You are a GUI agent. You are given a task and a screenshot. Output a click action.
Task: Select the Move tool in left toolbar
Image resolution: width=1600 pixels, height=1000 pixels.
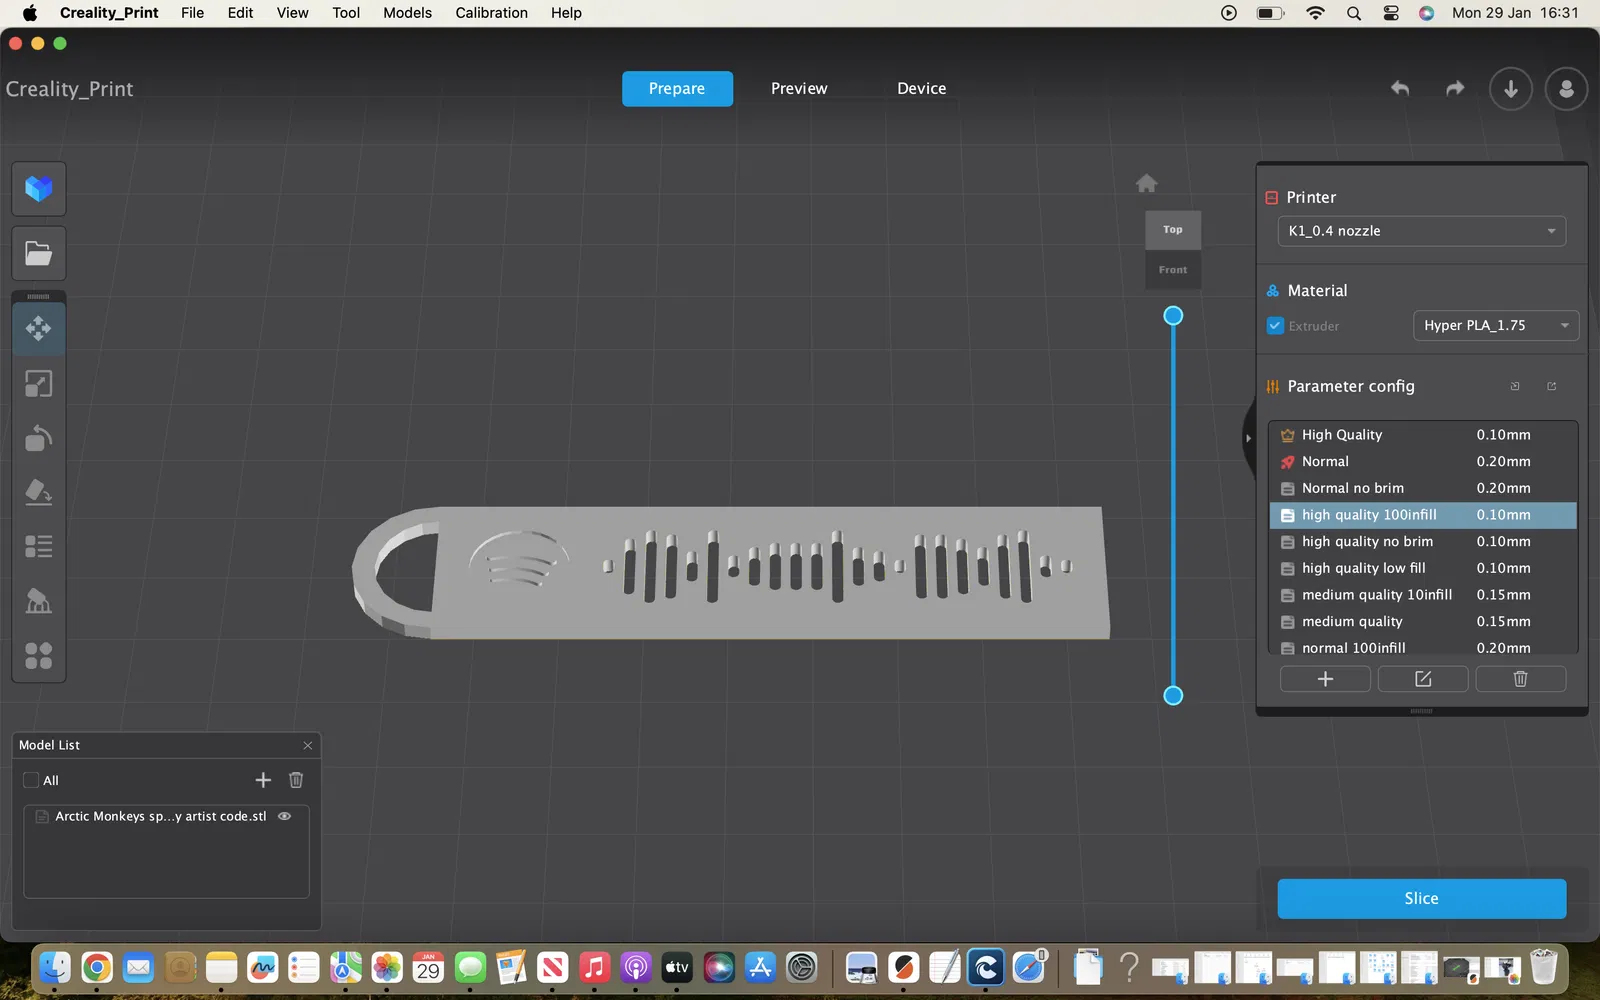pos(39,329)
